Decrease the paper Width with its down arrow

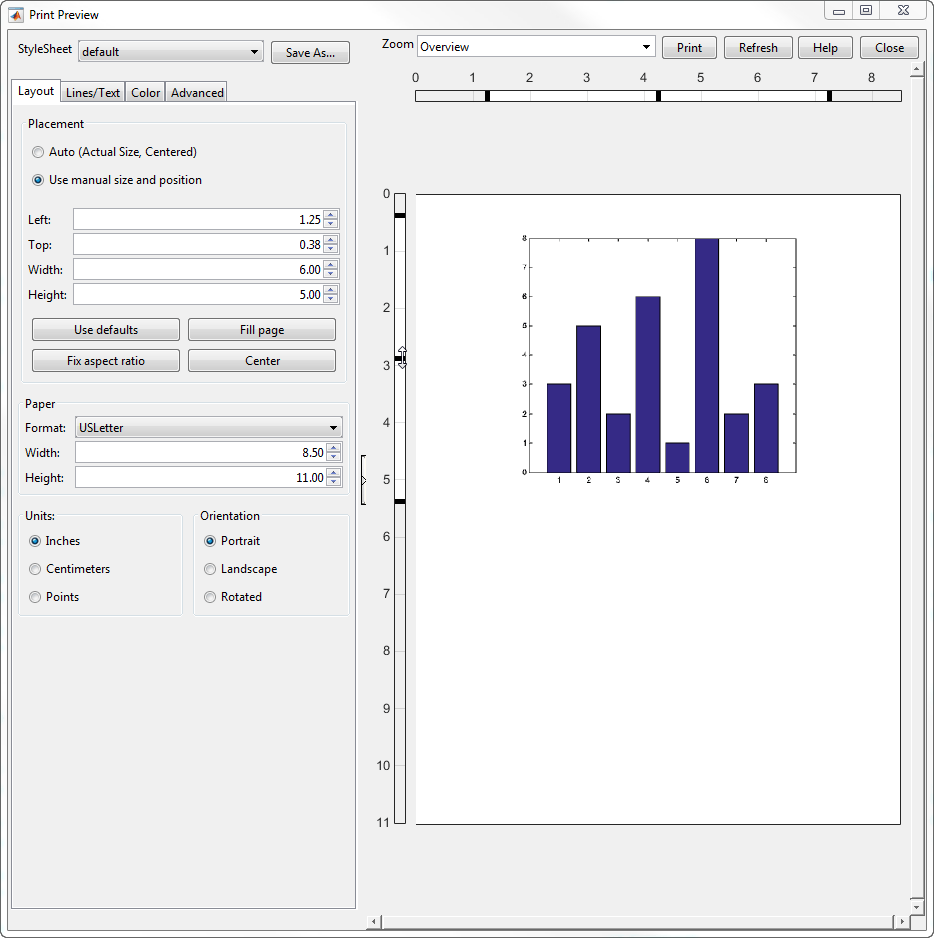point(334,458)
